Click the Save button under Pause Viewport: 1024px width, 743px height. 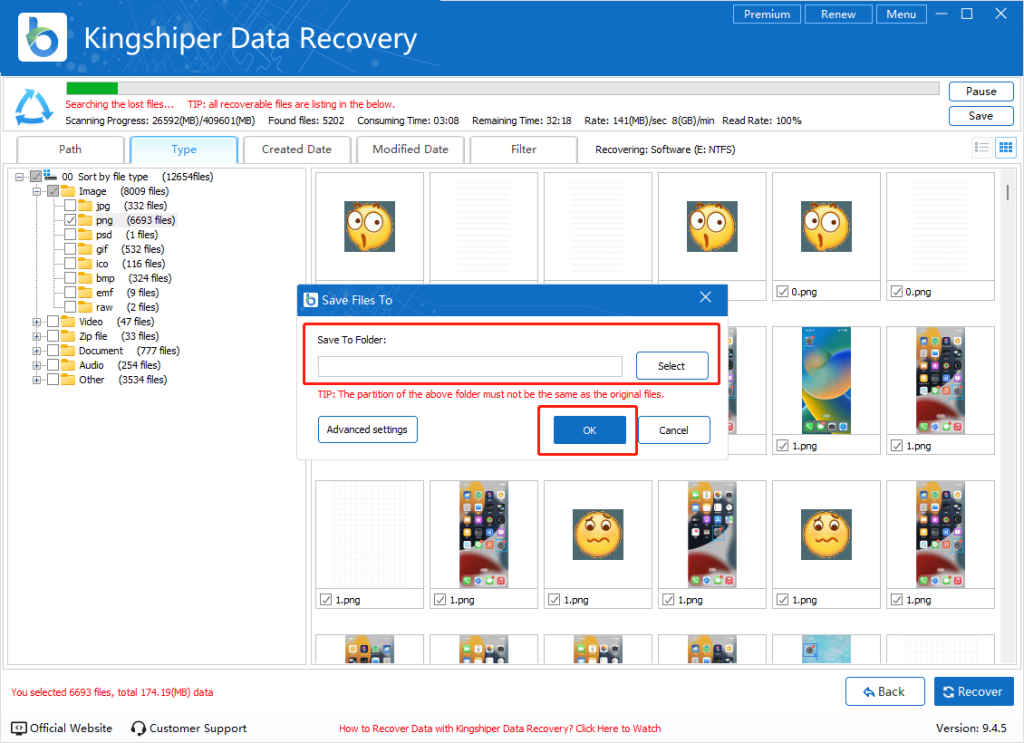[x=981, y=116]
